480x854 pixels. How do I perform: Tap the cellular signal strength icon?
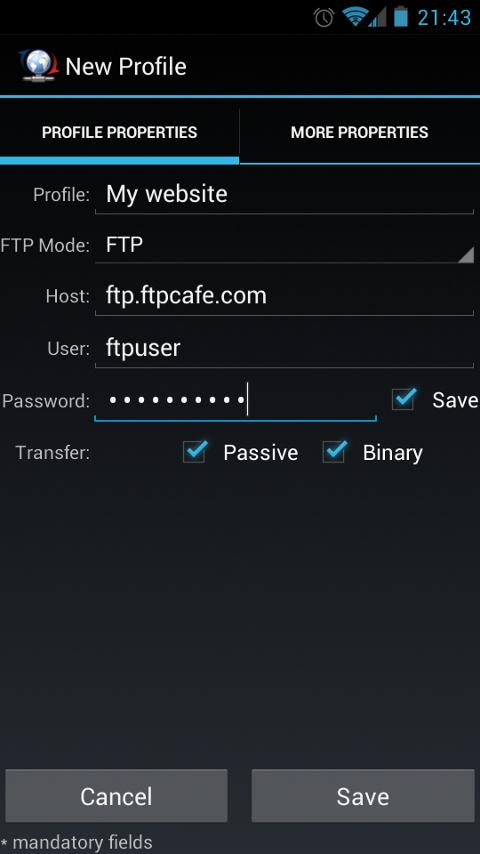[x=378, y=17]
